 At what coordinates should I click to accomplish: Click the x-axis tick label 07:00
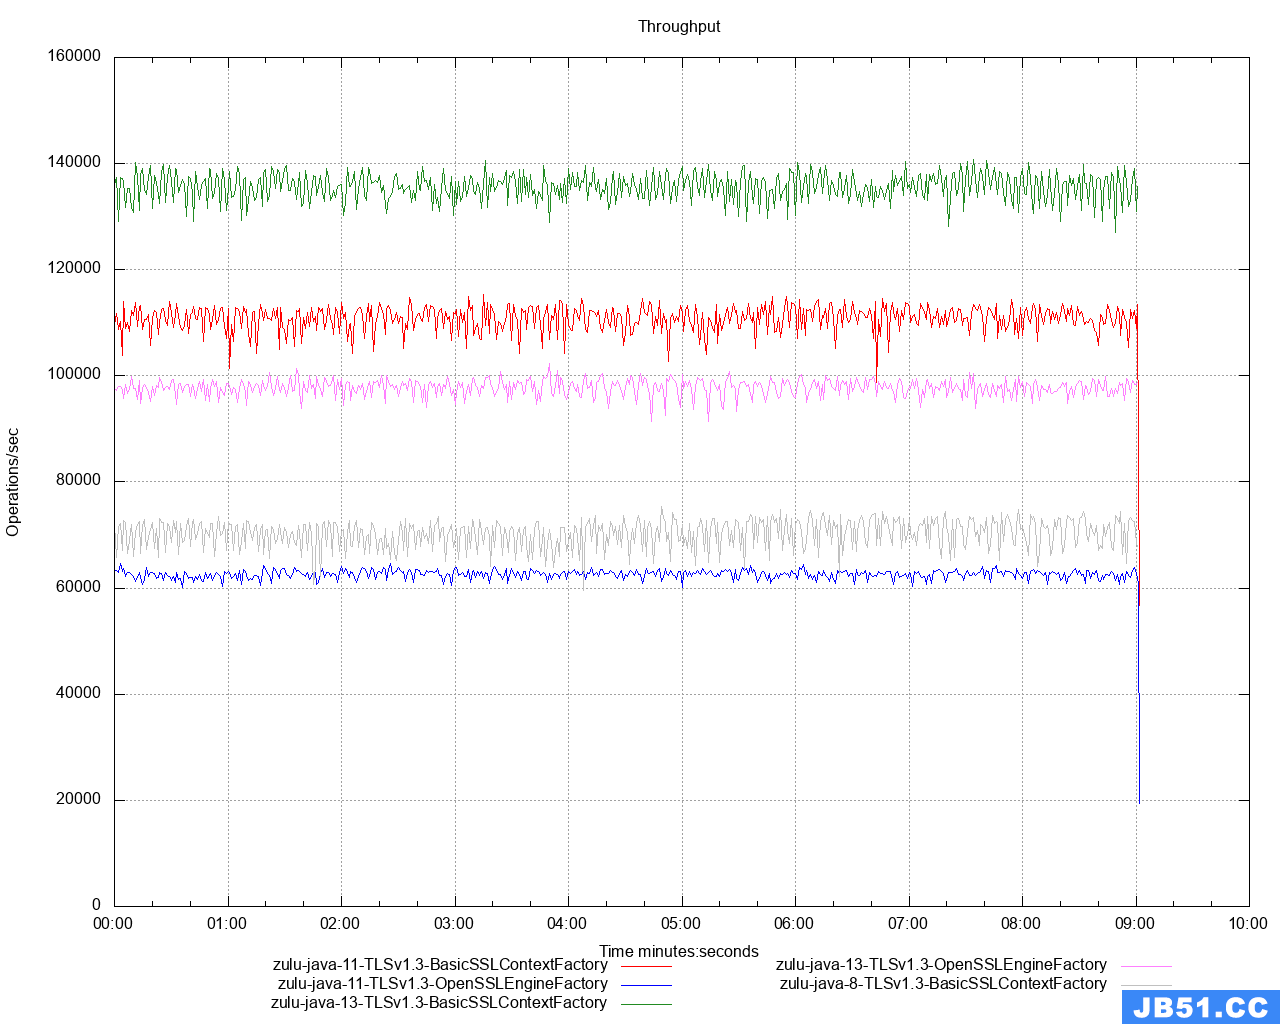[908, 924]
